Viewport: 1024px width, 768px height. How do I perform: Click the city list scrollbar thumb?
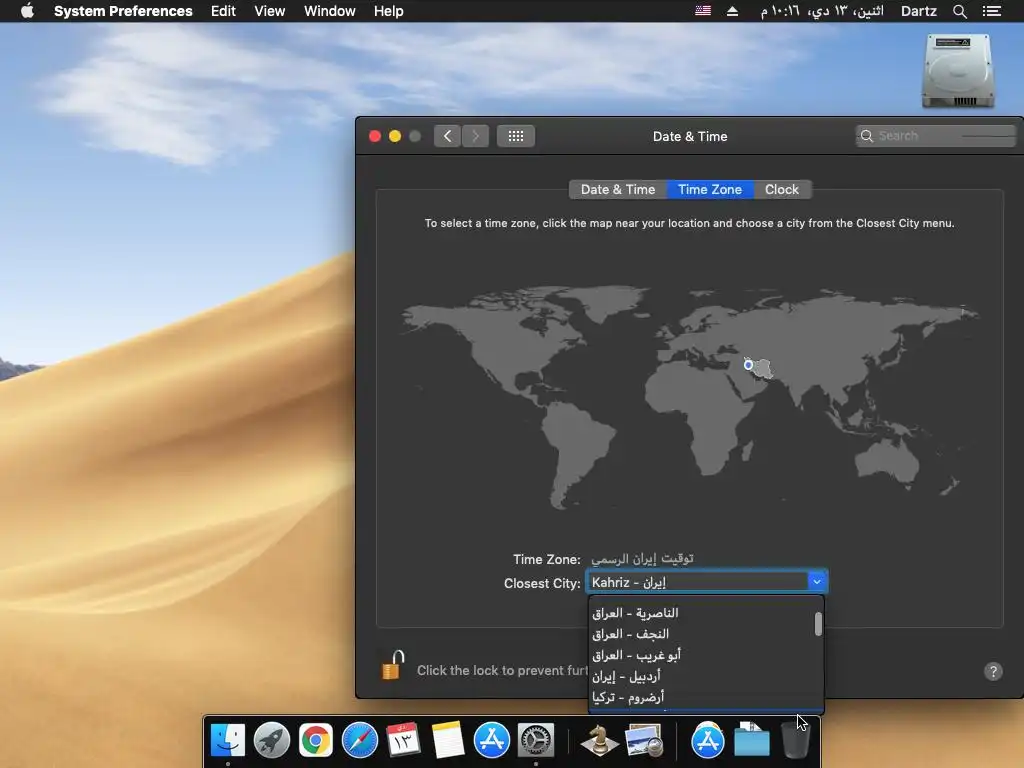[818, 624]
